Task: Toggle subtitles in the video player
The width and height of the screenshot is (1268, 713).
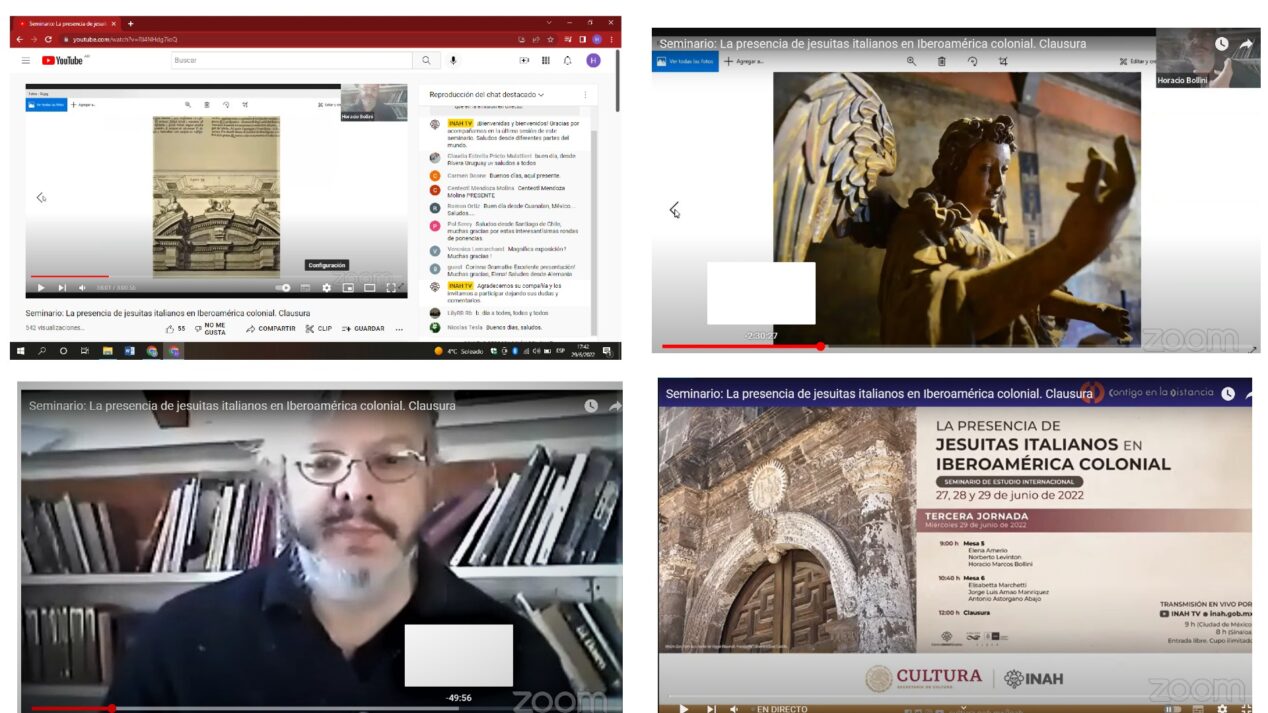Action: 305,288
